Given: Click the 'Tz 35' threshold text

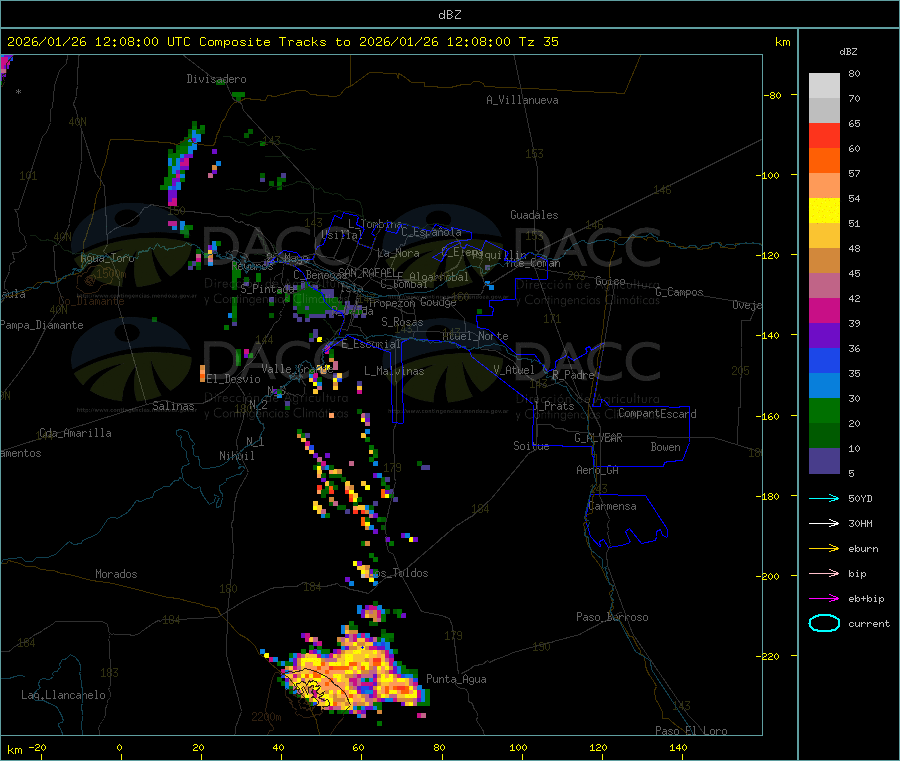Looking at the screenshot, I should coord(538,42).
